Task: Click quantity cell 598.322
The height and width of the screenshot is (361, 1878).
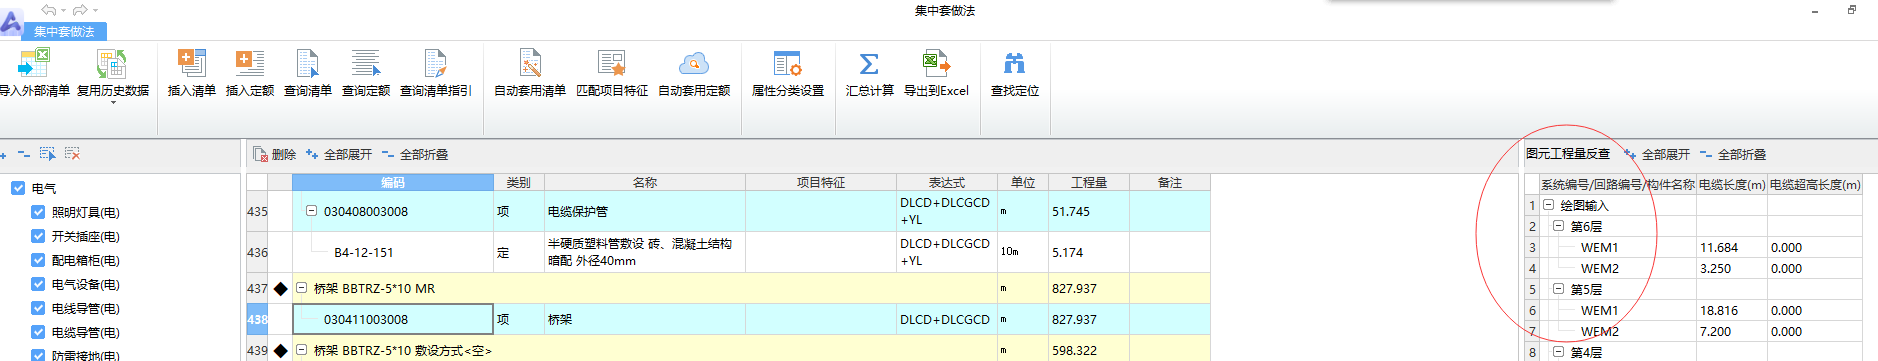Action: click(1089, 350)
